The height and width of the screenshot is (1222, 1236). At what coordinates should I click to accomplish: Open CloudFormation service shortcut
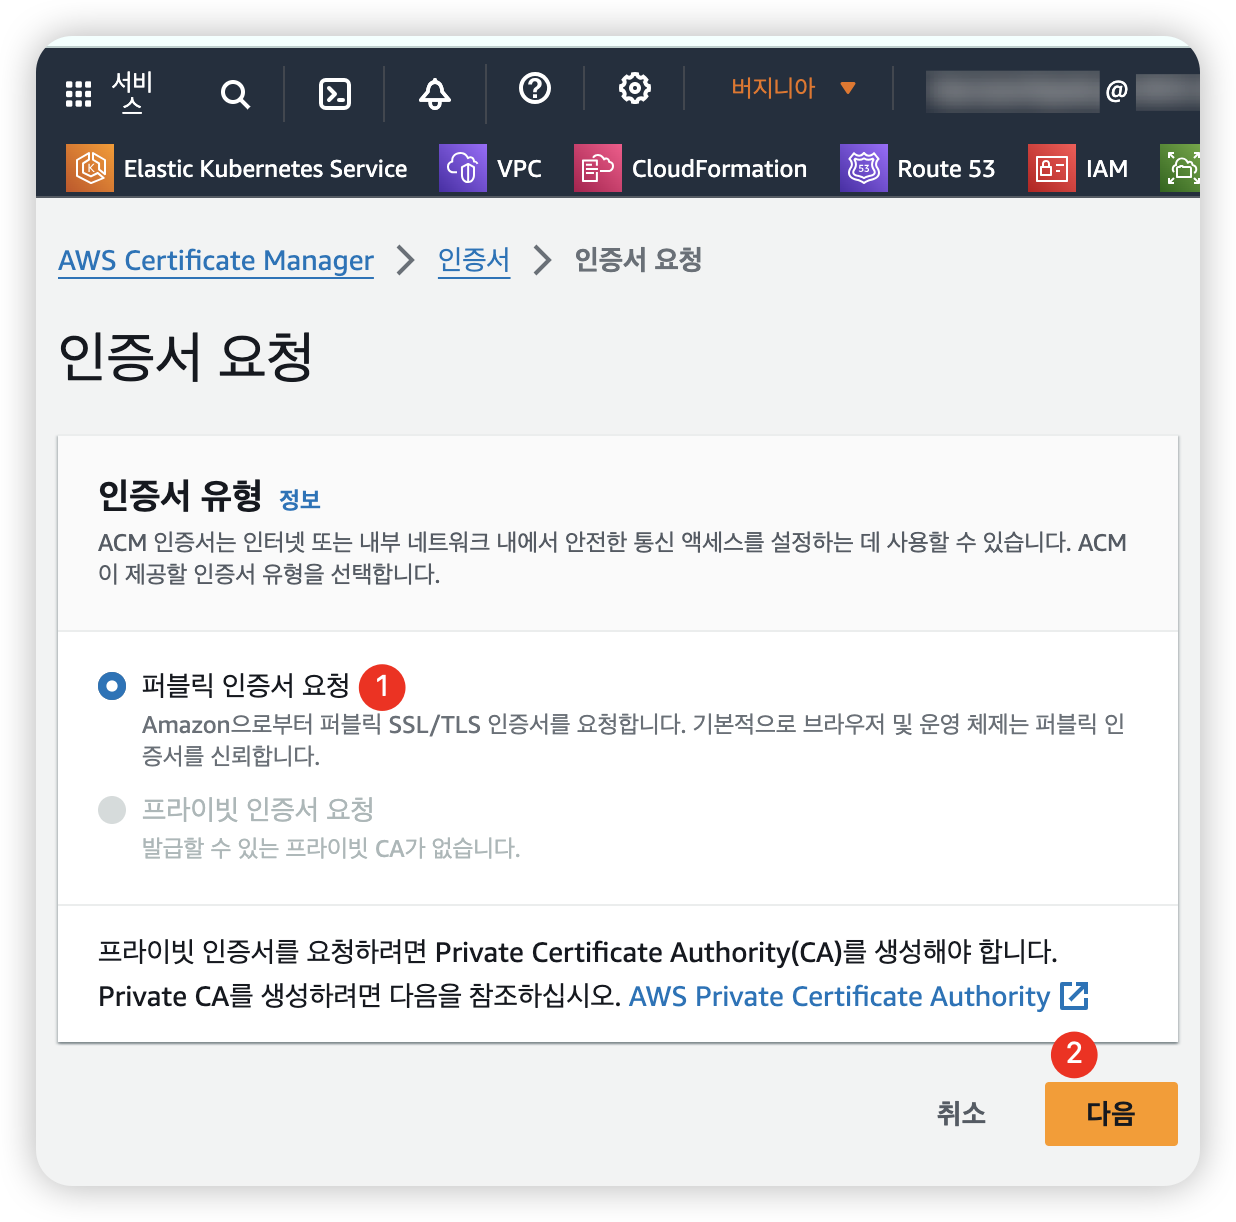pos(691,168)
